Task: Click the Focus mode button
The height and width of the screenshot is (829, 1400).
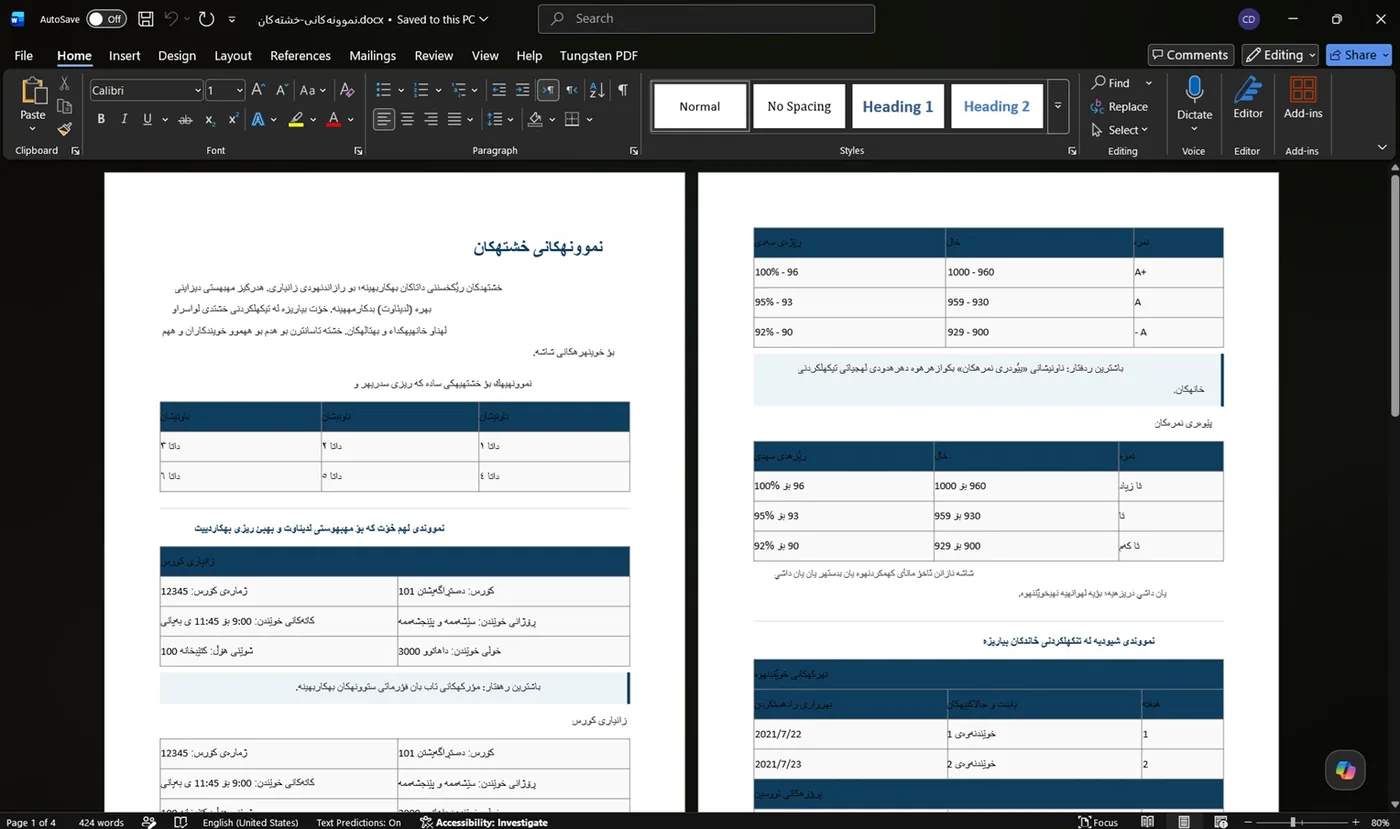Action: [1098, 822]
